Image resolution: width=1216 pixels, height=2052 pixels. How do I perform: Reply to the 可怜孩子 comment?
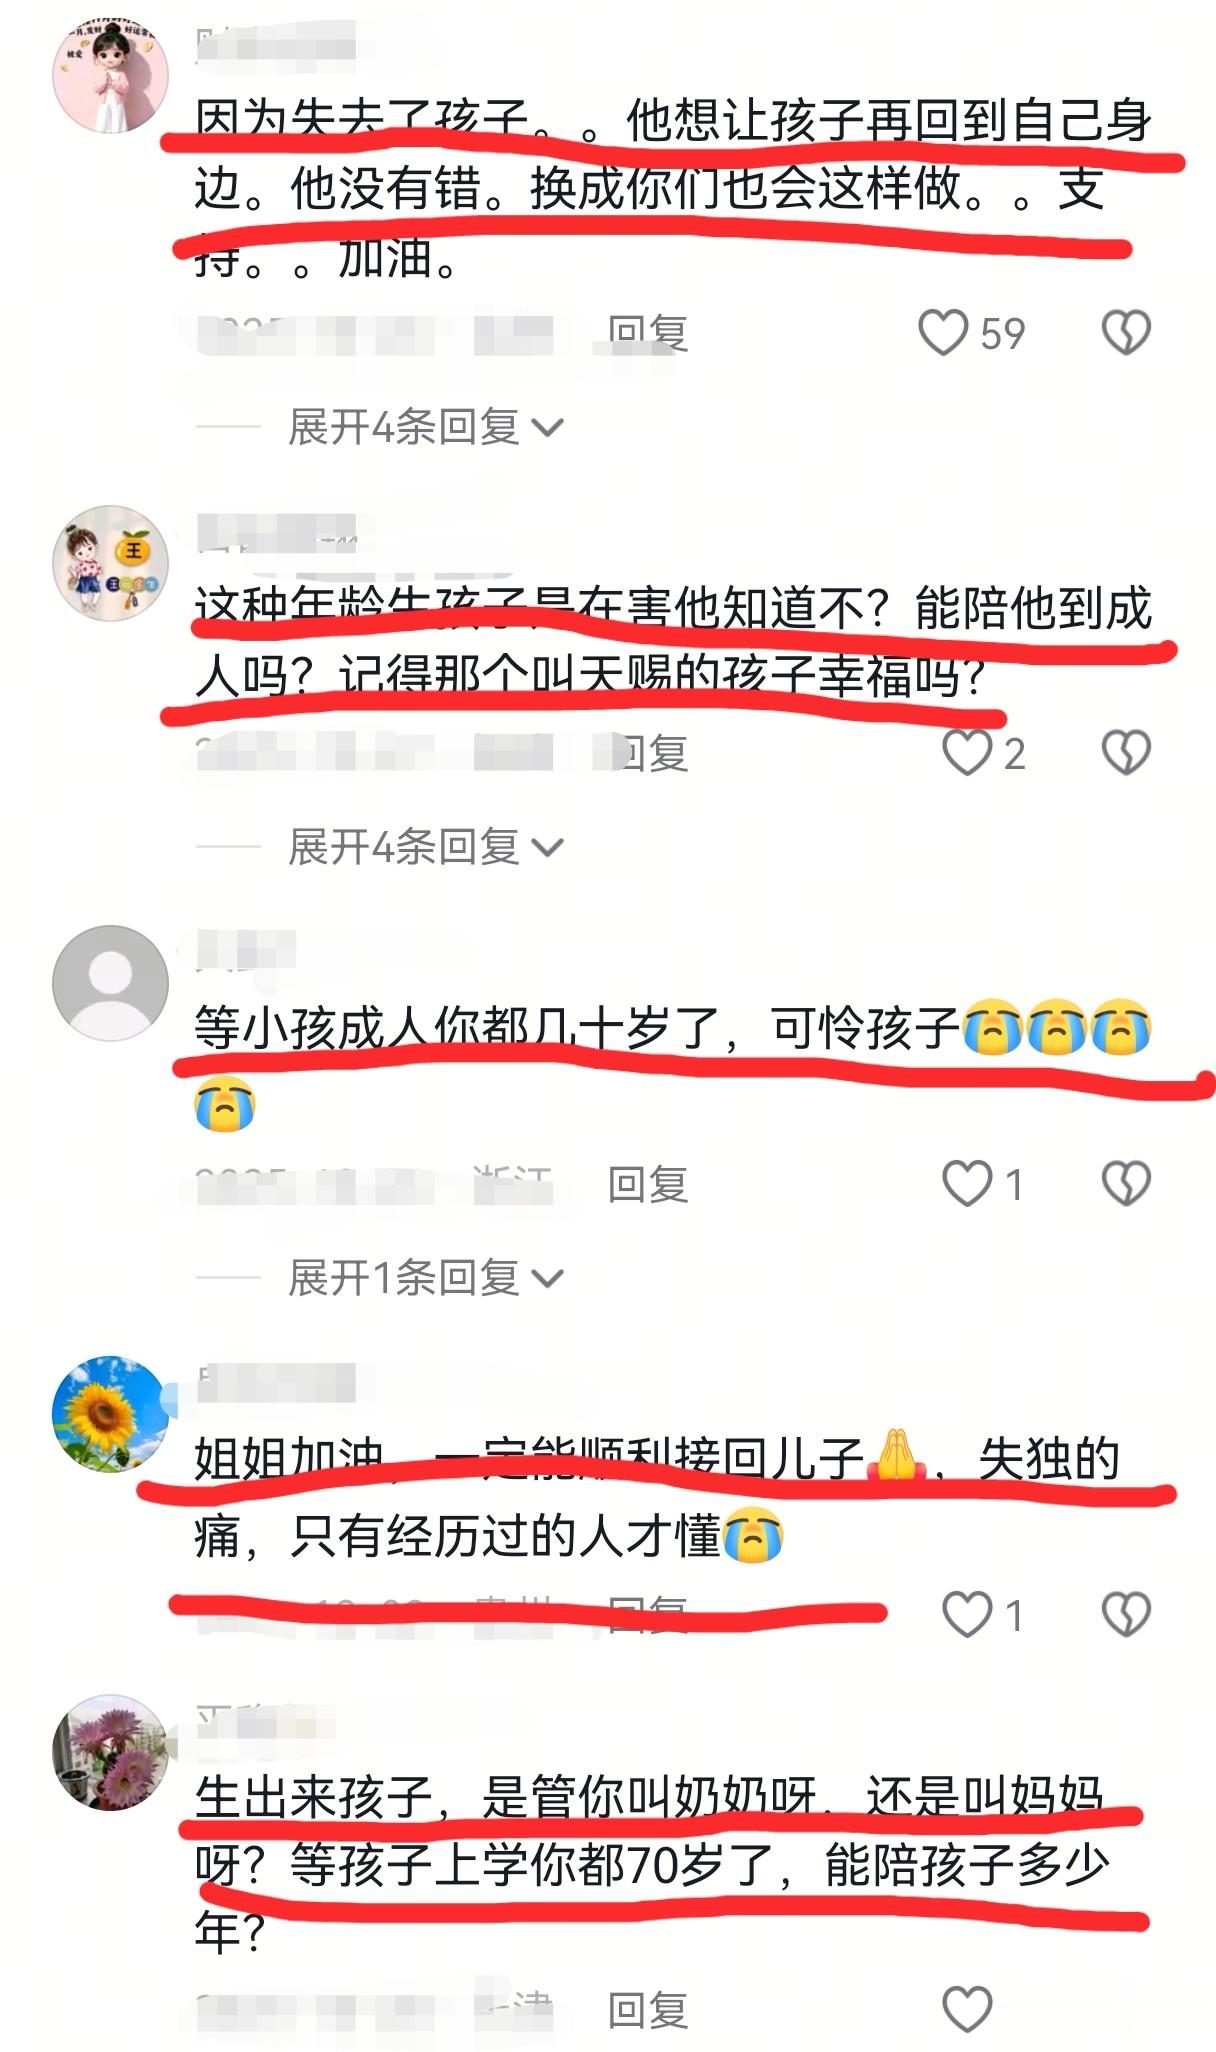click(x=648, y=1184)
